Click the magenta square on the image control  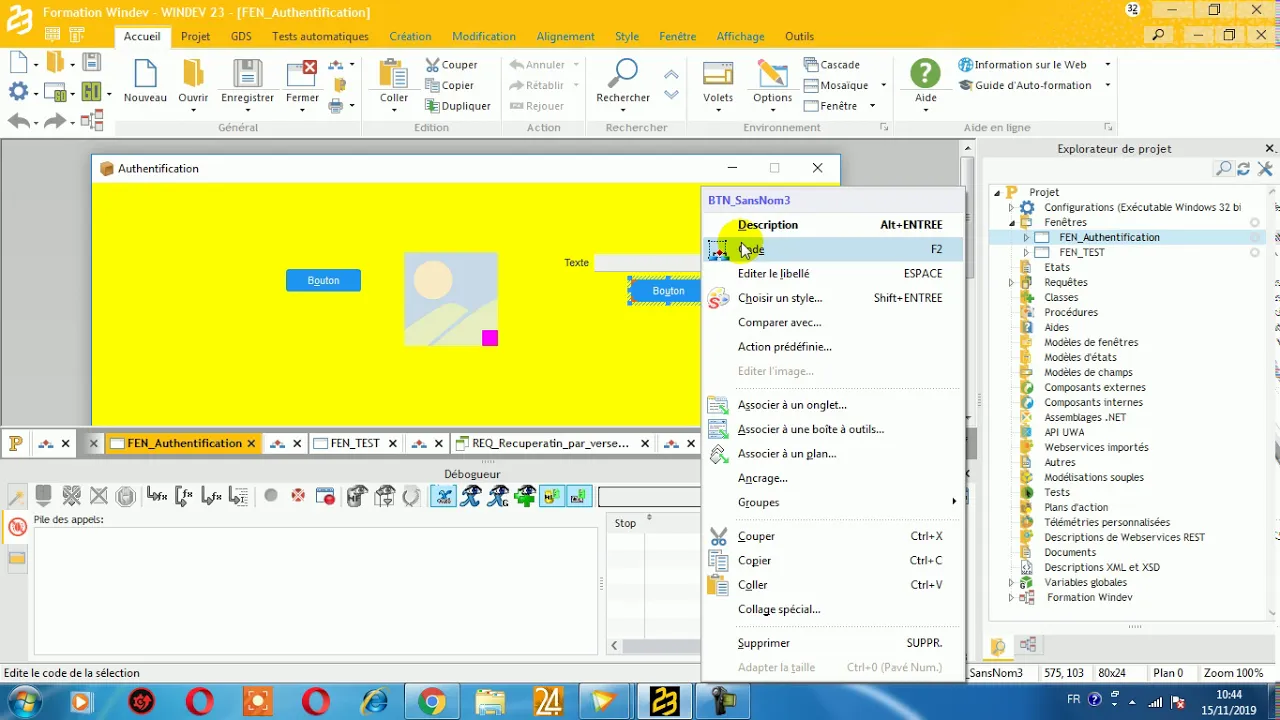489,338
